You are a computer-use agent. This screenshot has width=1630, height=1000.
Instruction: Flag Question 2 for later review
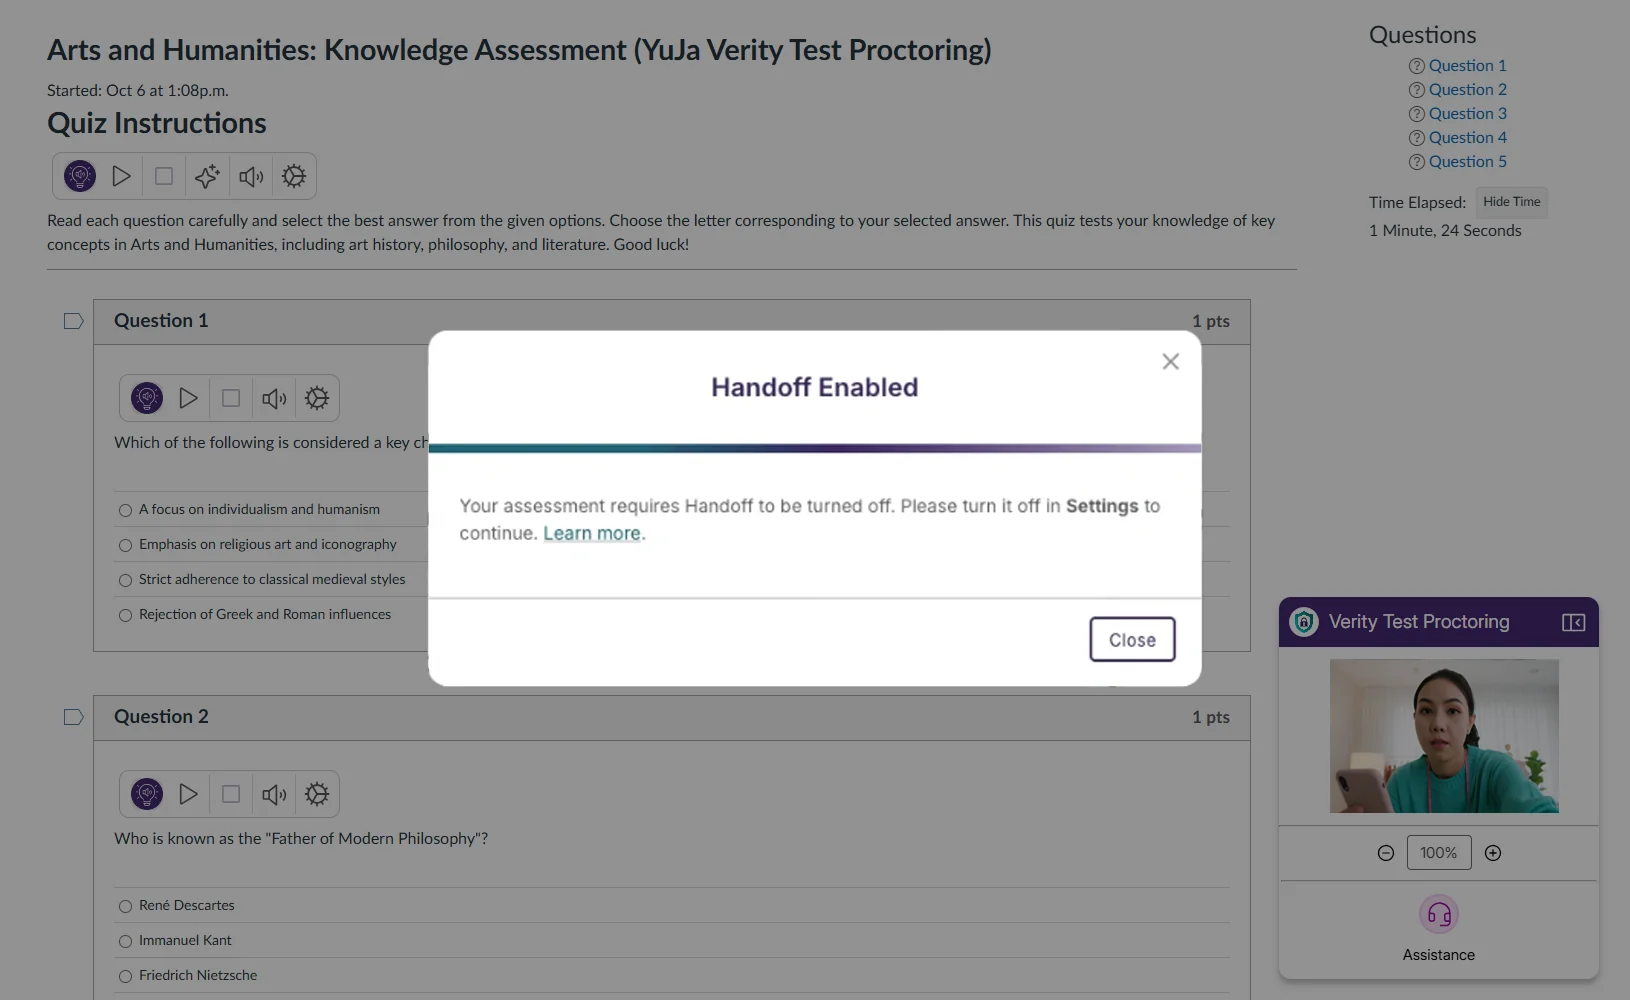(73, 717)
